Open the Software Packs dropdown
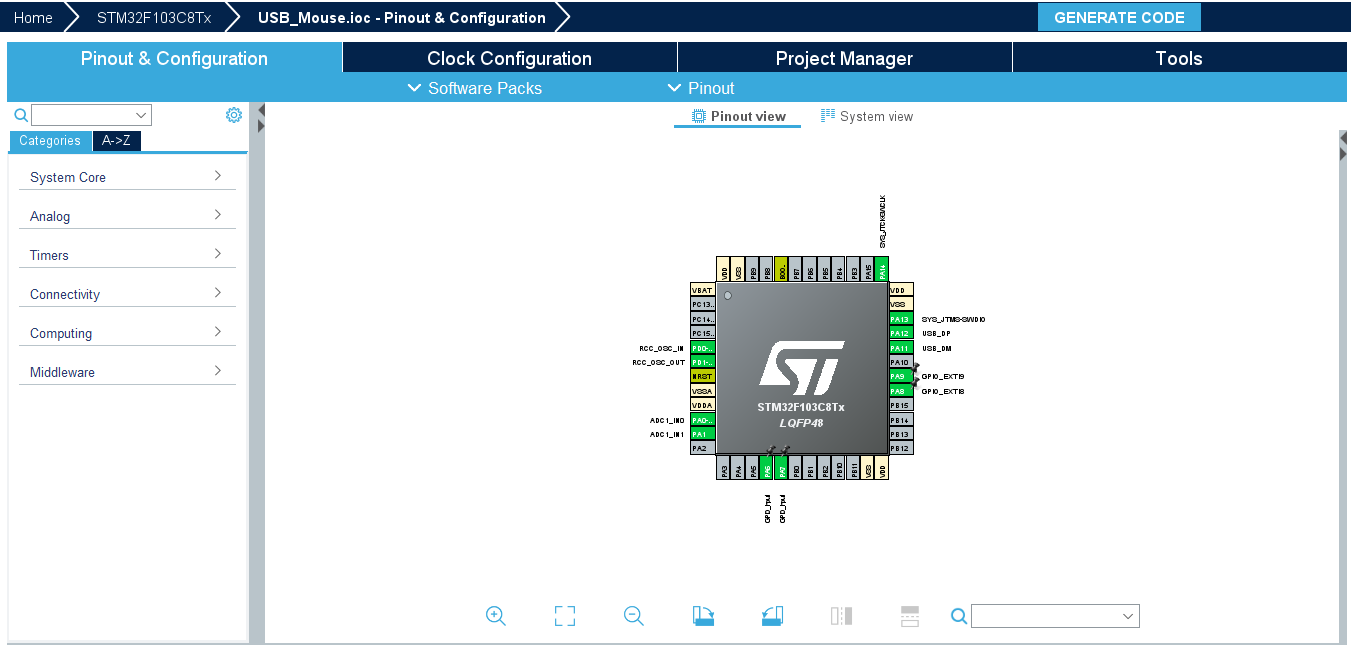This screenshot has height=651, width=1351. tap(475, 88)
